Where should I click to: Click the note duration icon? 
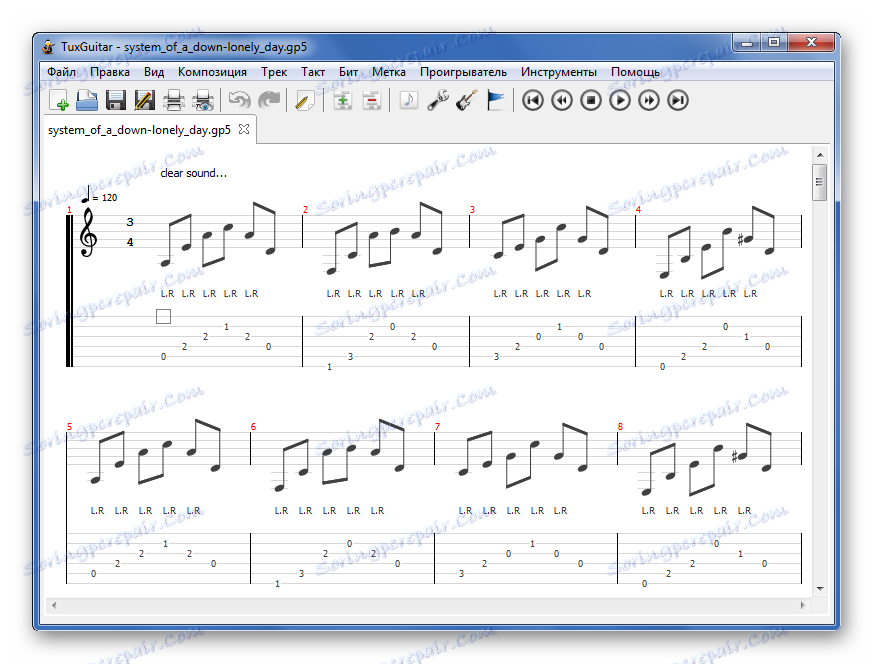(x=409, y=101)
